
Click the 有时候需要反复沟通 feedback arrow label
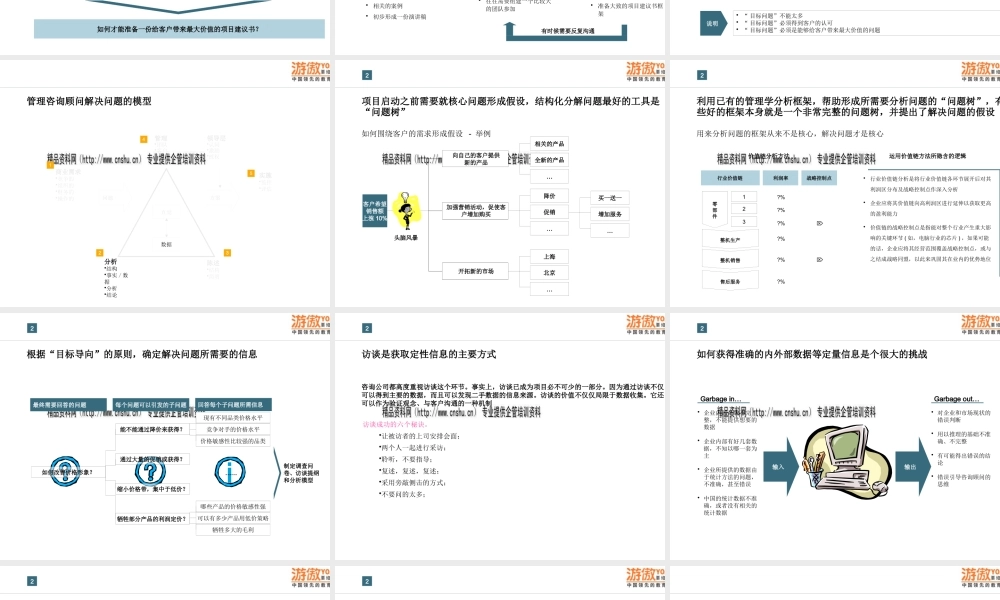tap(568, 31)
